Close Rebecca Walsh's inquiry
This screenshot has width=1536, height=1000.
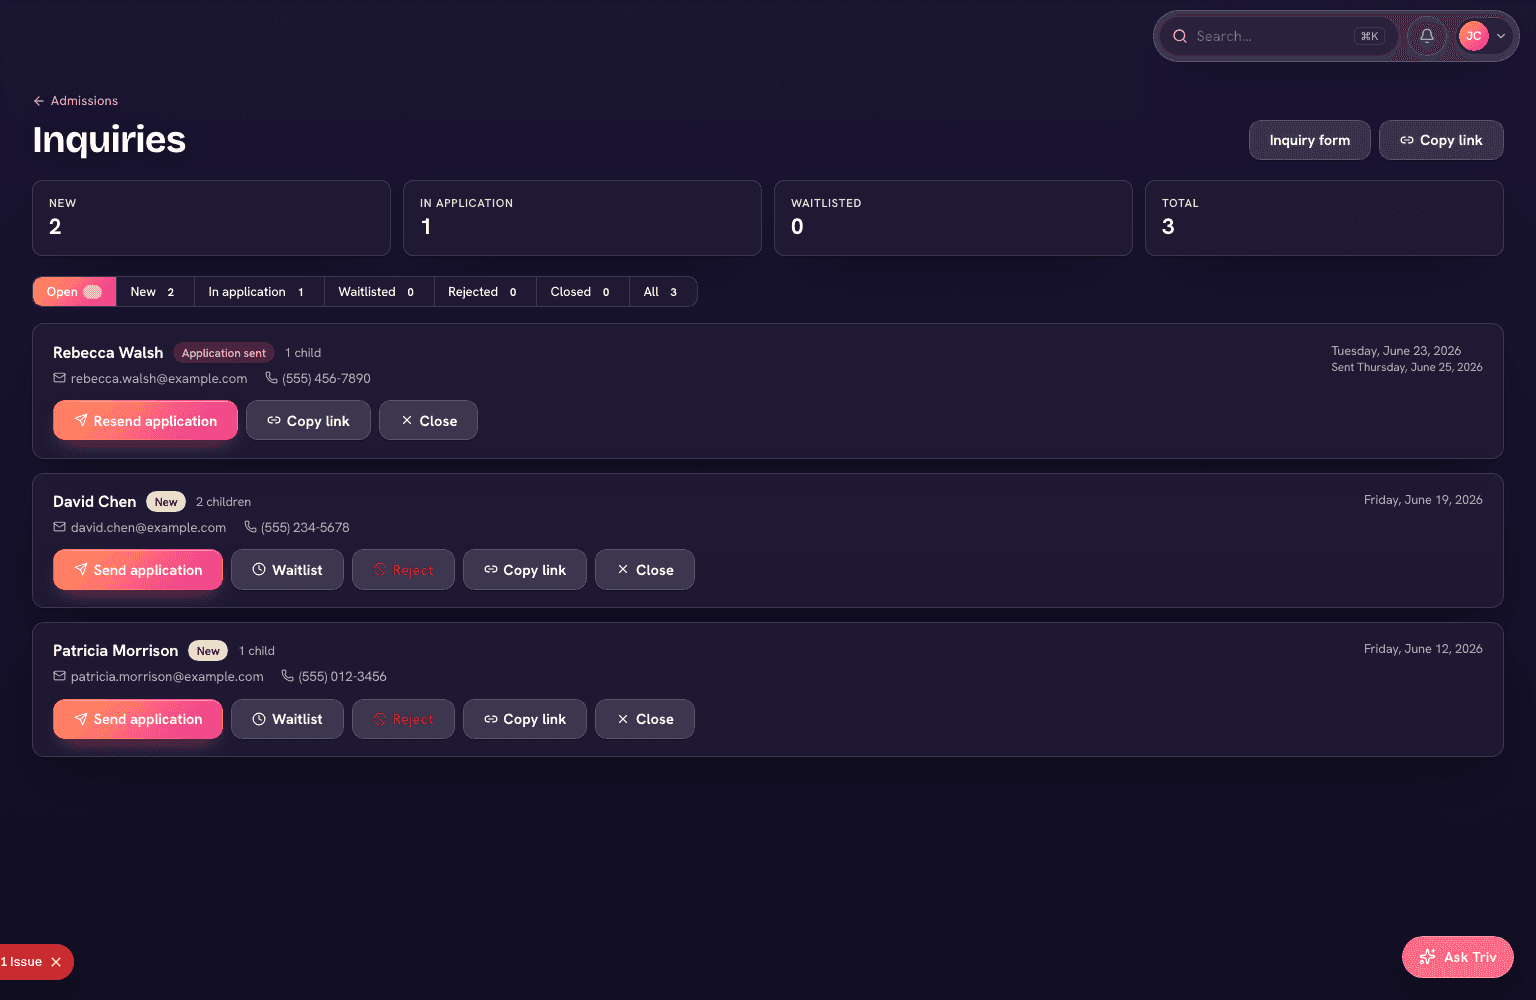[x=428, y=421]
